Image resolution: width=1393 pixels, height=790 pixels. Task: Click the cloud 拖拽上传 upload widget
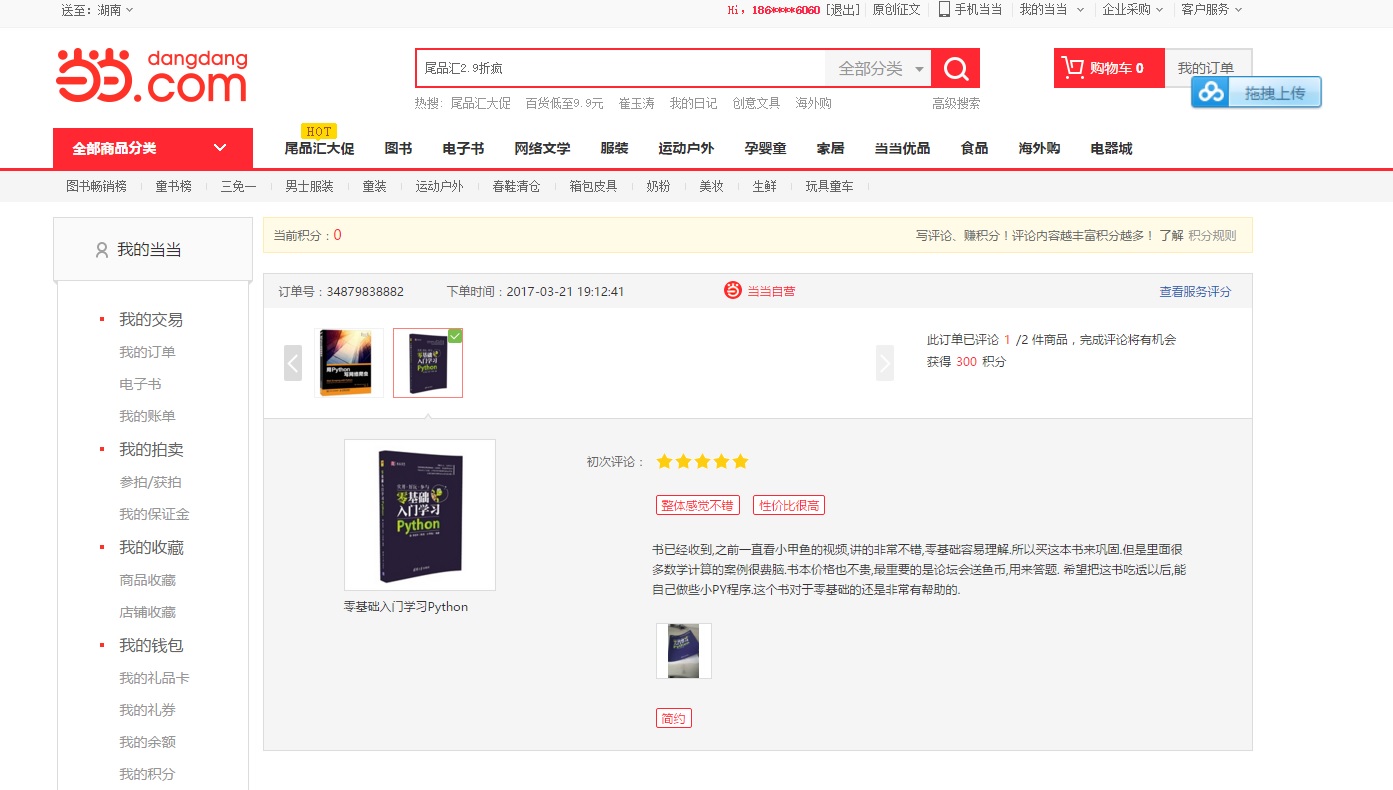[x=1256, y=92]
